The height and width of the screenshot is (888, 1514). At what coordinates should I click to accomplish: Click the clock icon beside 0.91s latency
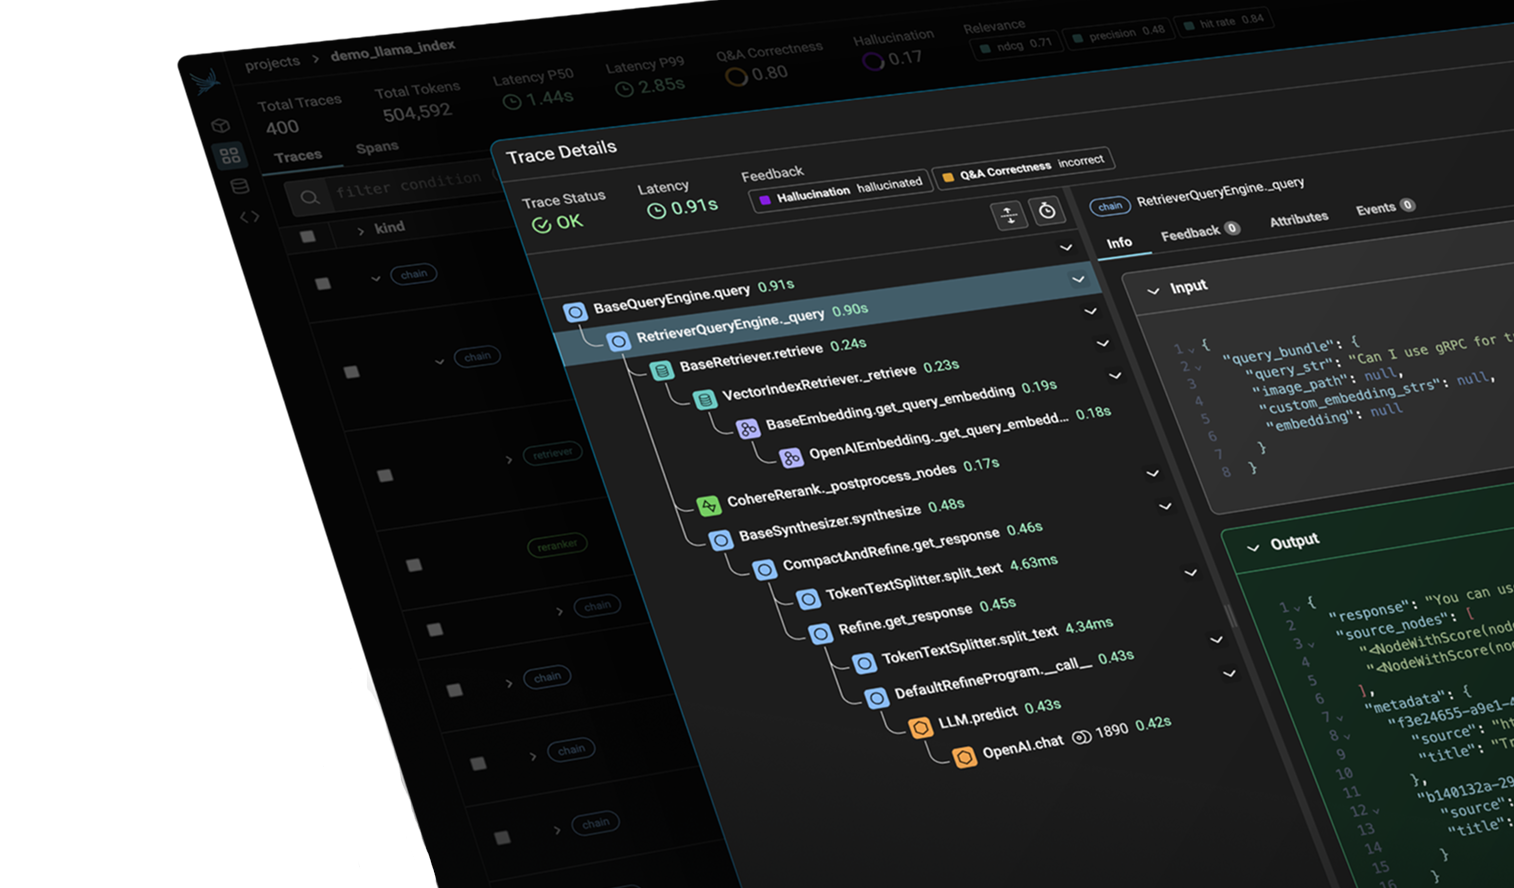coord(656,211)
